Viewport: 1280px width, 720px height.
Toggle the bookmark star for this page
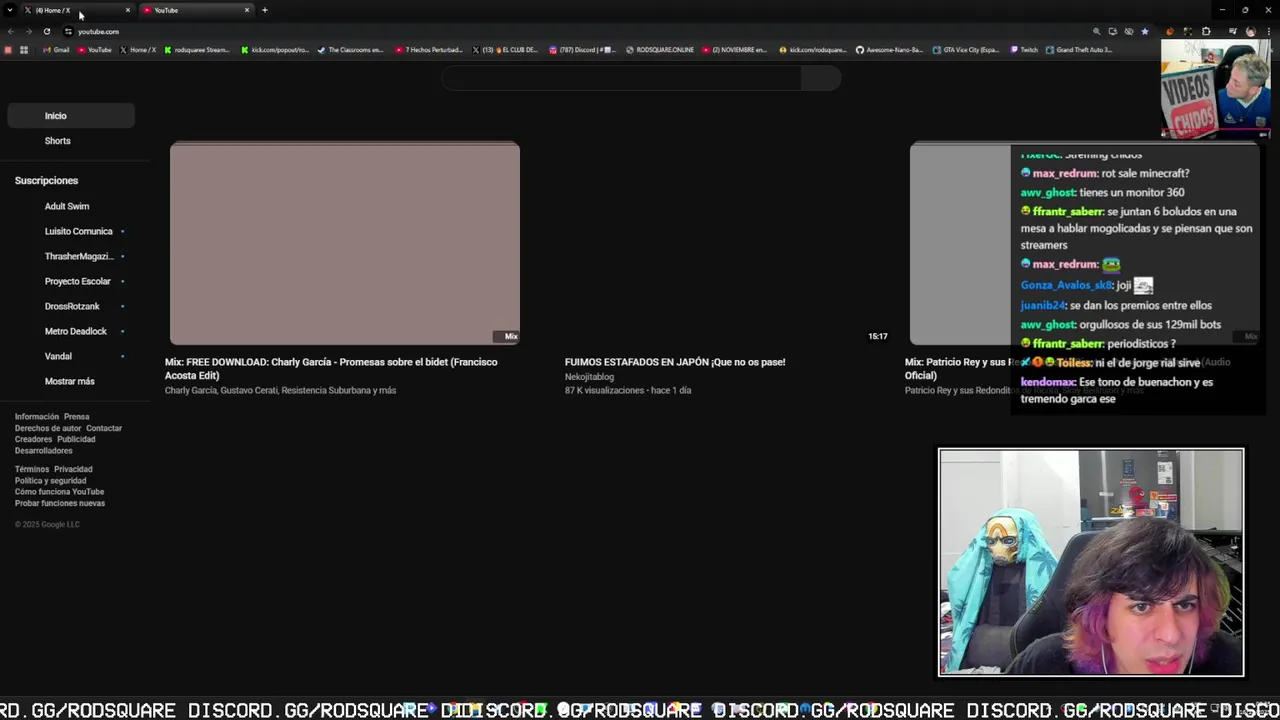(x=1145, y=31)
